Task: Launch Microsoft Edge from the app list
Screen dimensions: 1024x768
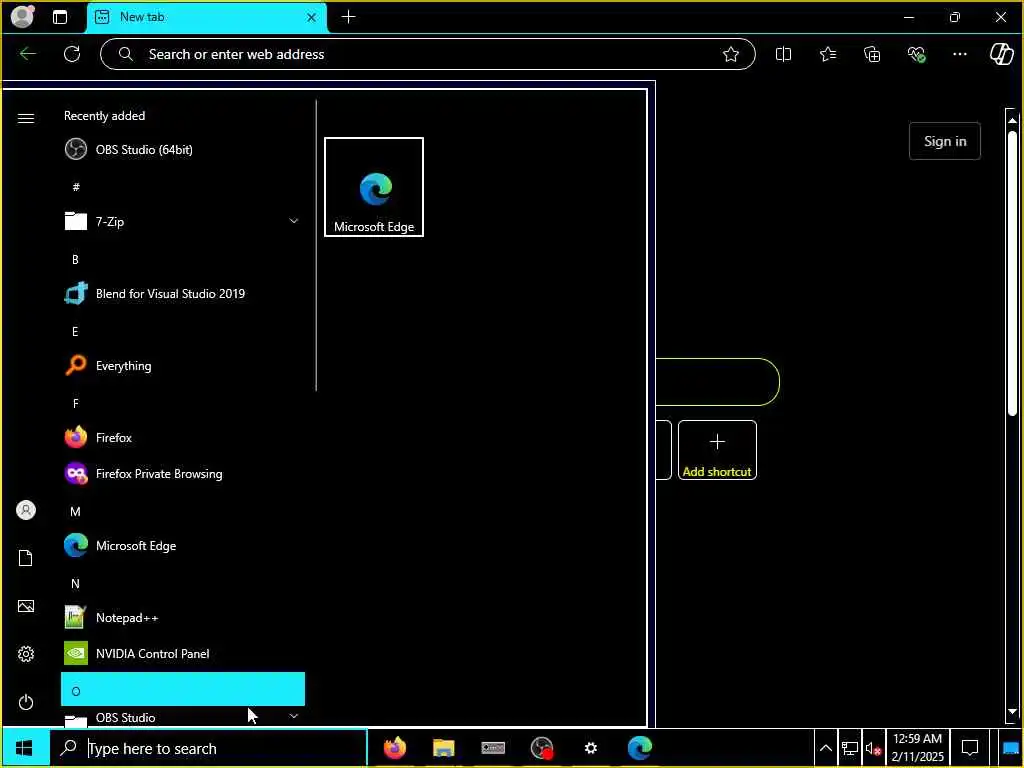Action: (x=183, y=545)
